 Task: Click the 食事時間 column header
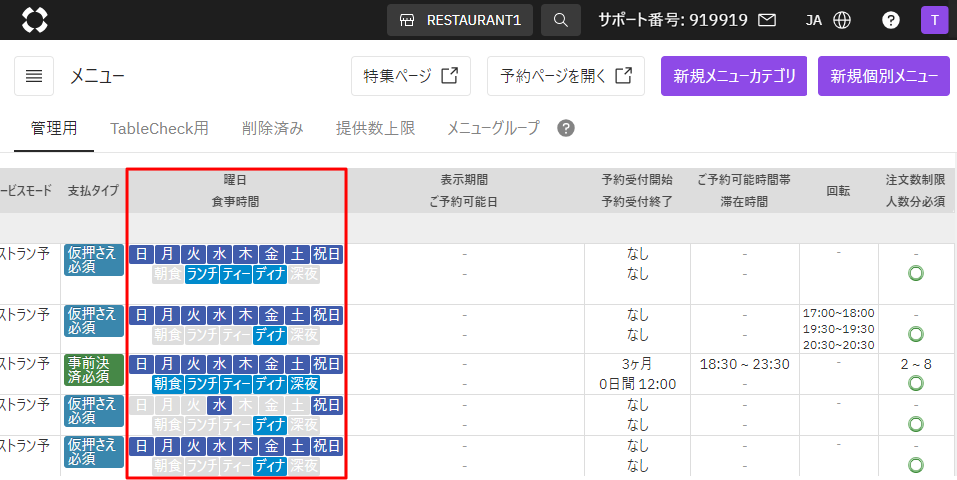point(236,202)
